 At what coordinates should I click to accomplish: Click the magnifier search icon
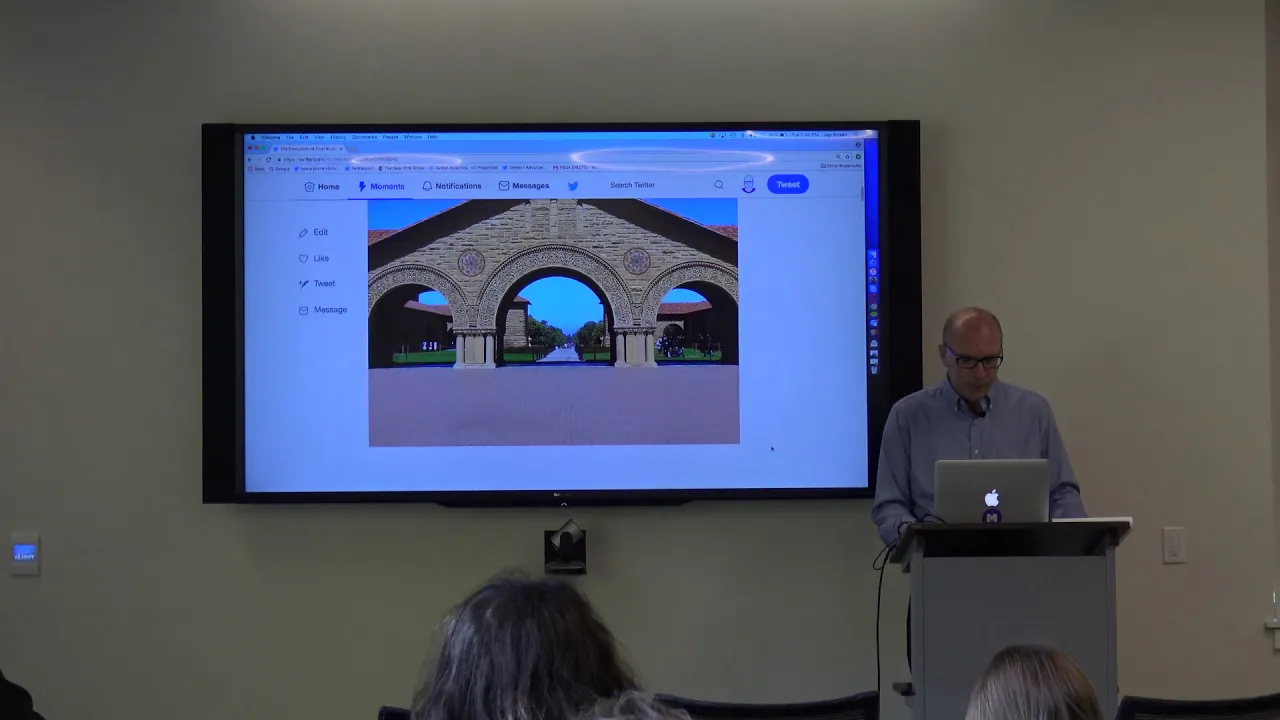click(719, 185)
